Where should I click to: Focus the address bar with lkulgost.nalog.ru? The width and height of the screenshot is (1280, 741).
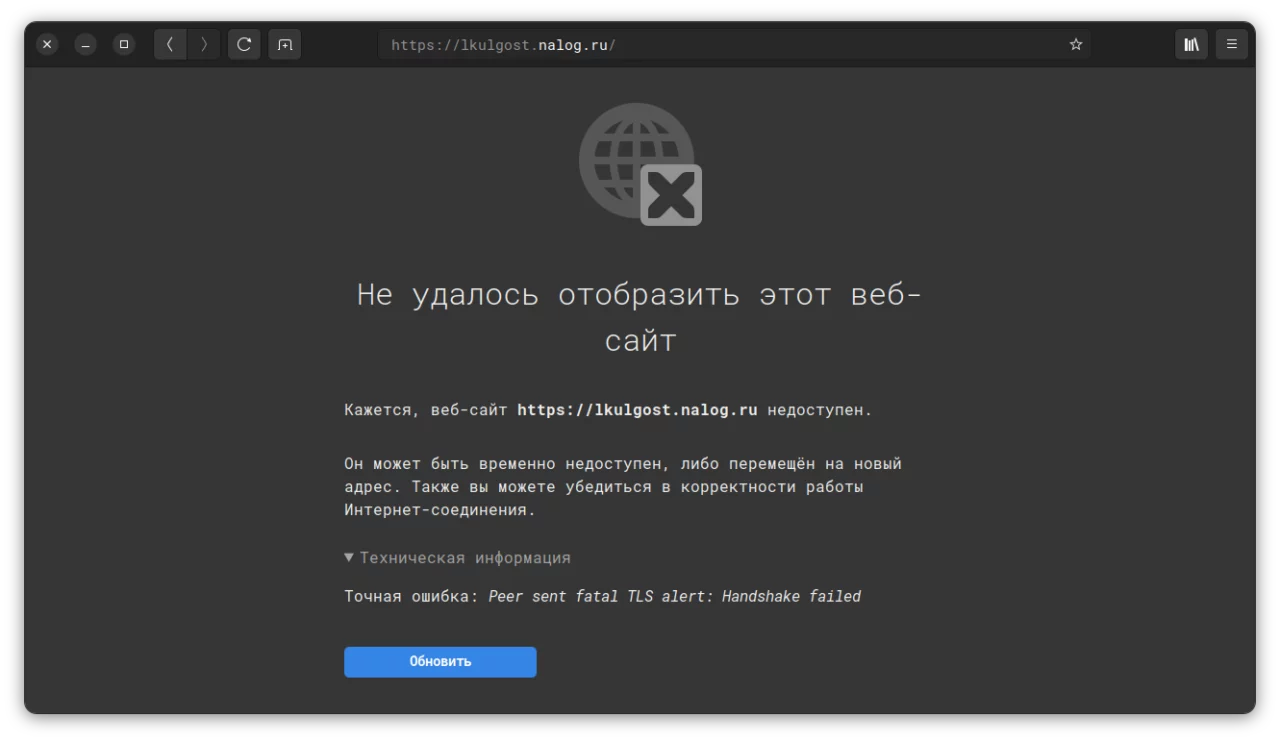[x=735, y=45]
